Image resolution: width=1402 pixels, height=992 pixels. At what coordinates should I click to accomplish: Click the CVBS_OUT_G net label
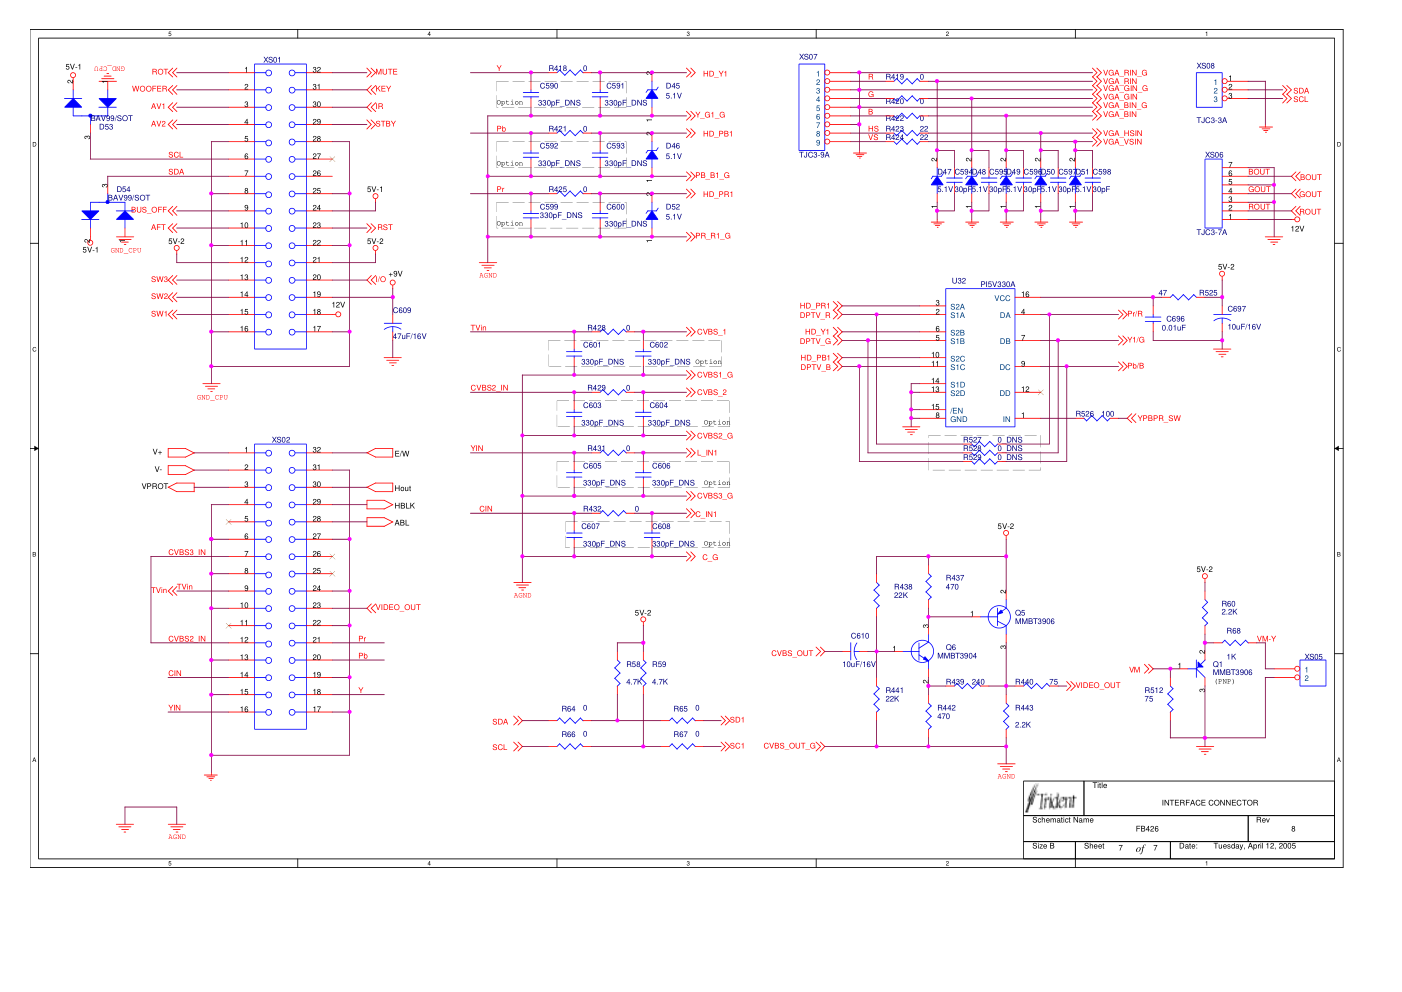[790, 746]
